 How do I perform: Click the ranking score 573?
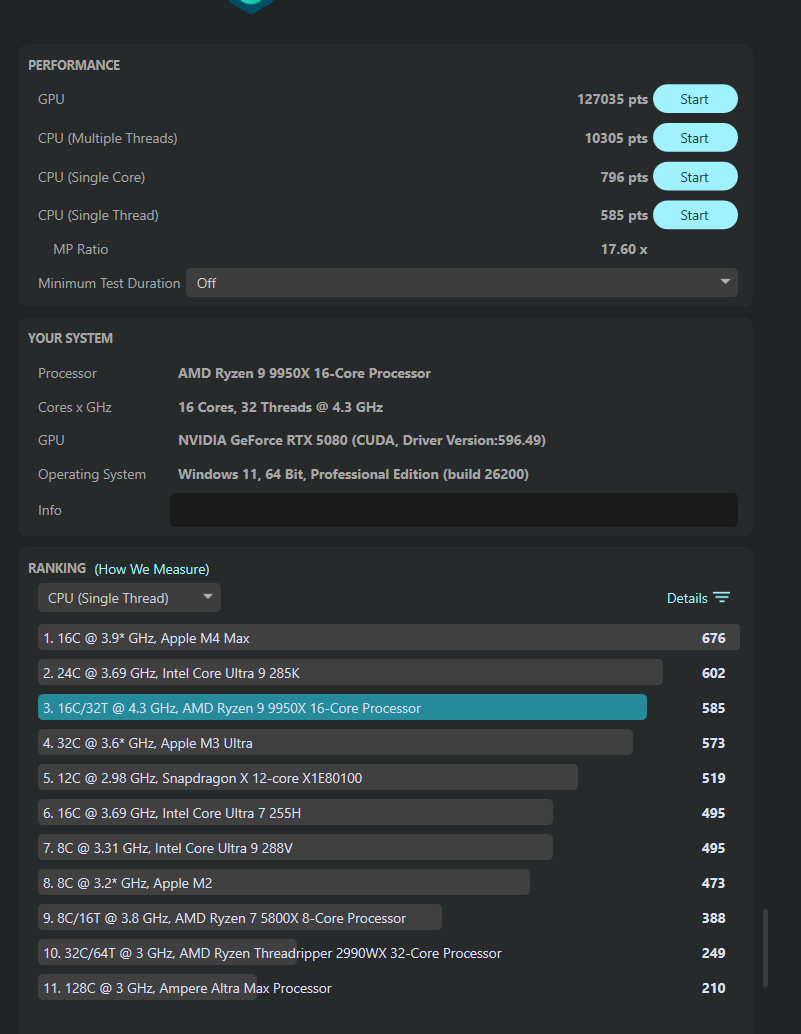pos(713,743)
